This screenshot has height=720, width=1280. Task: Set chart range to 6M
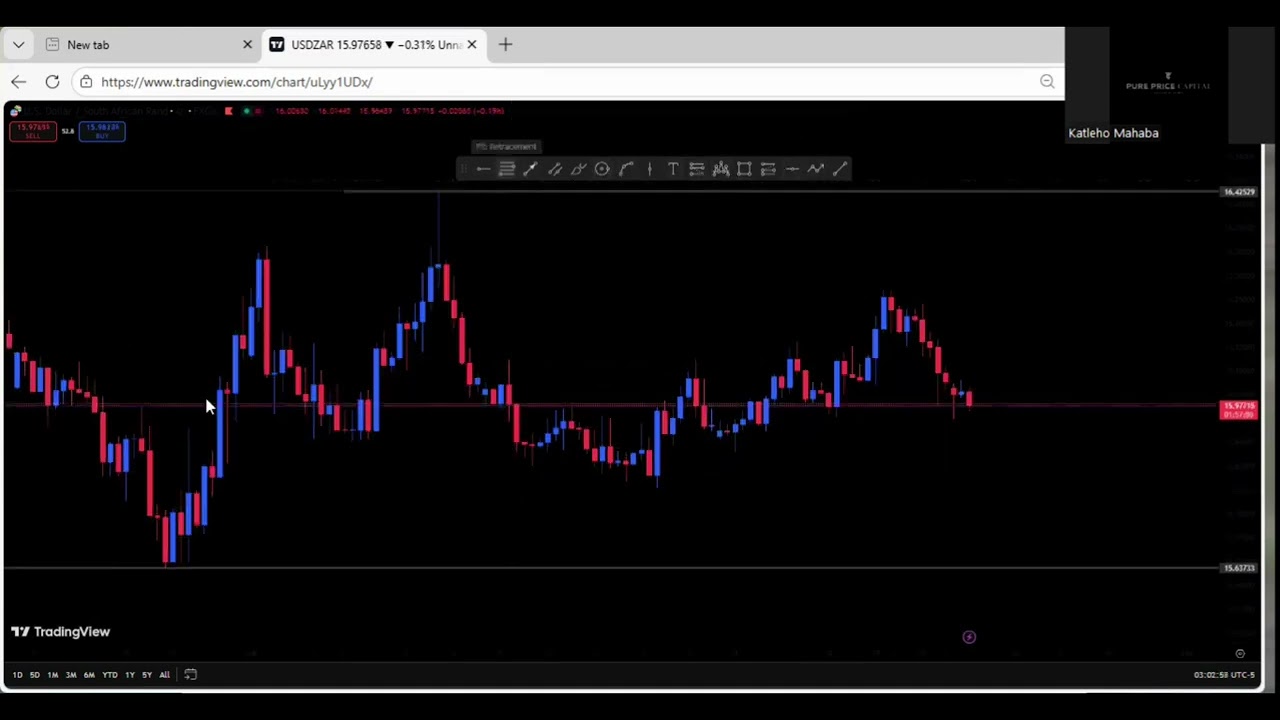coord(89,675)
